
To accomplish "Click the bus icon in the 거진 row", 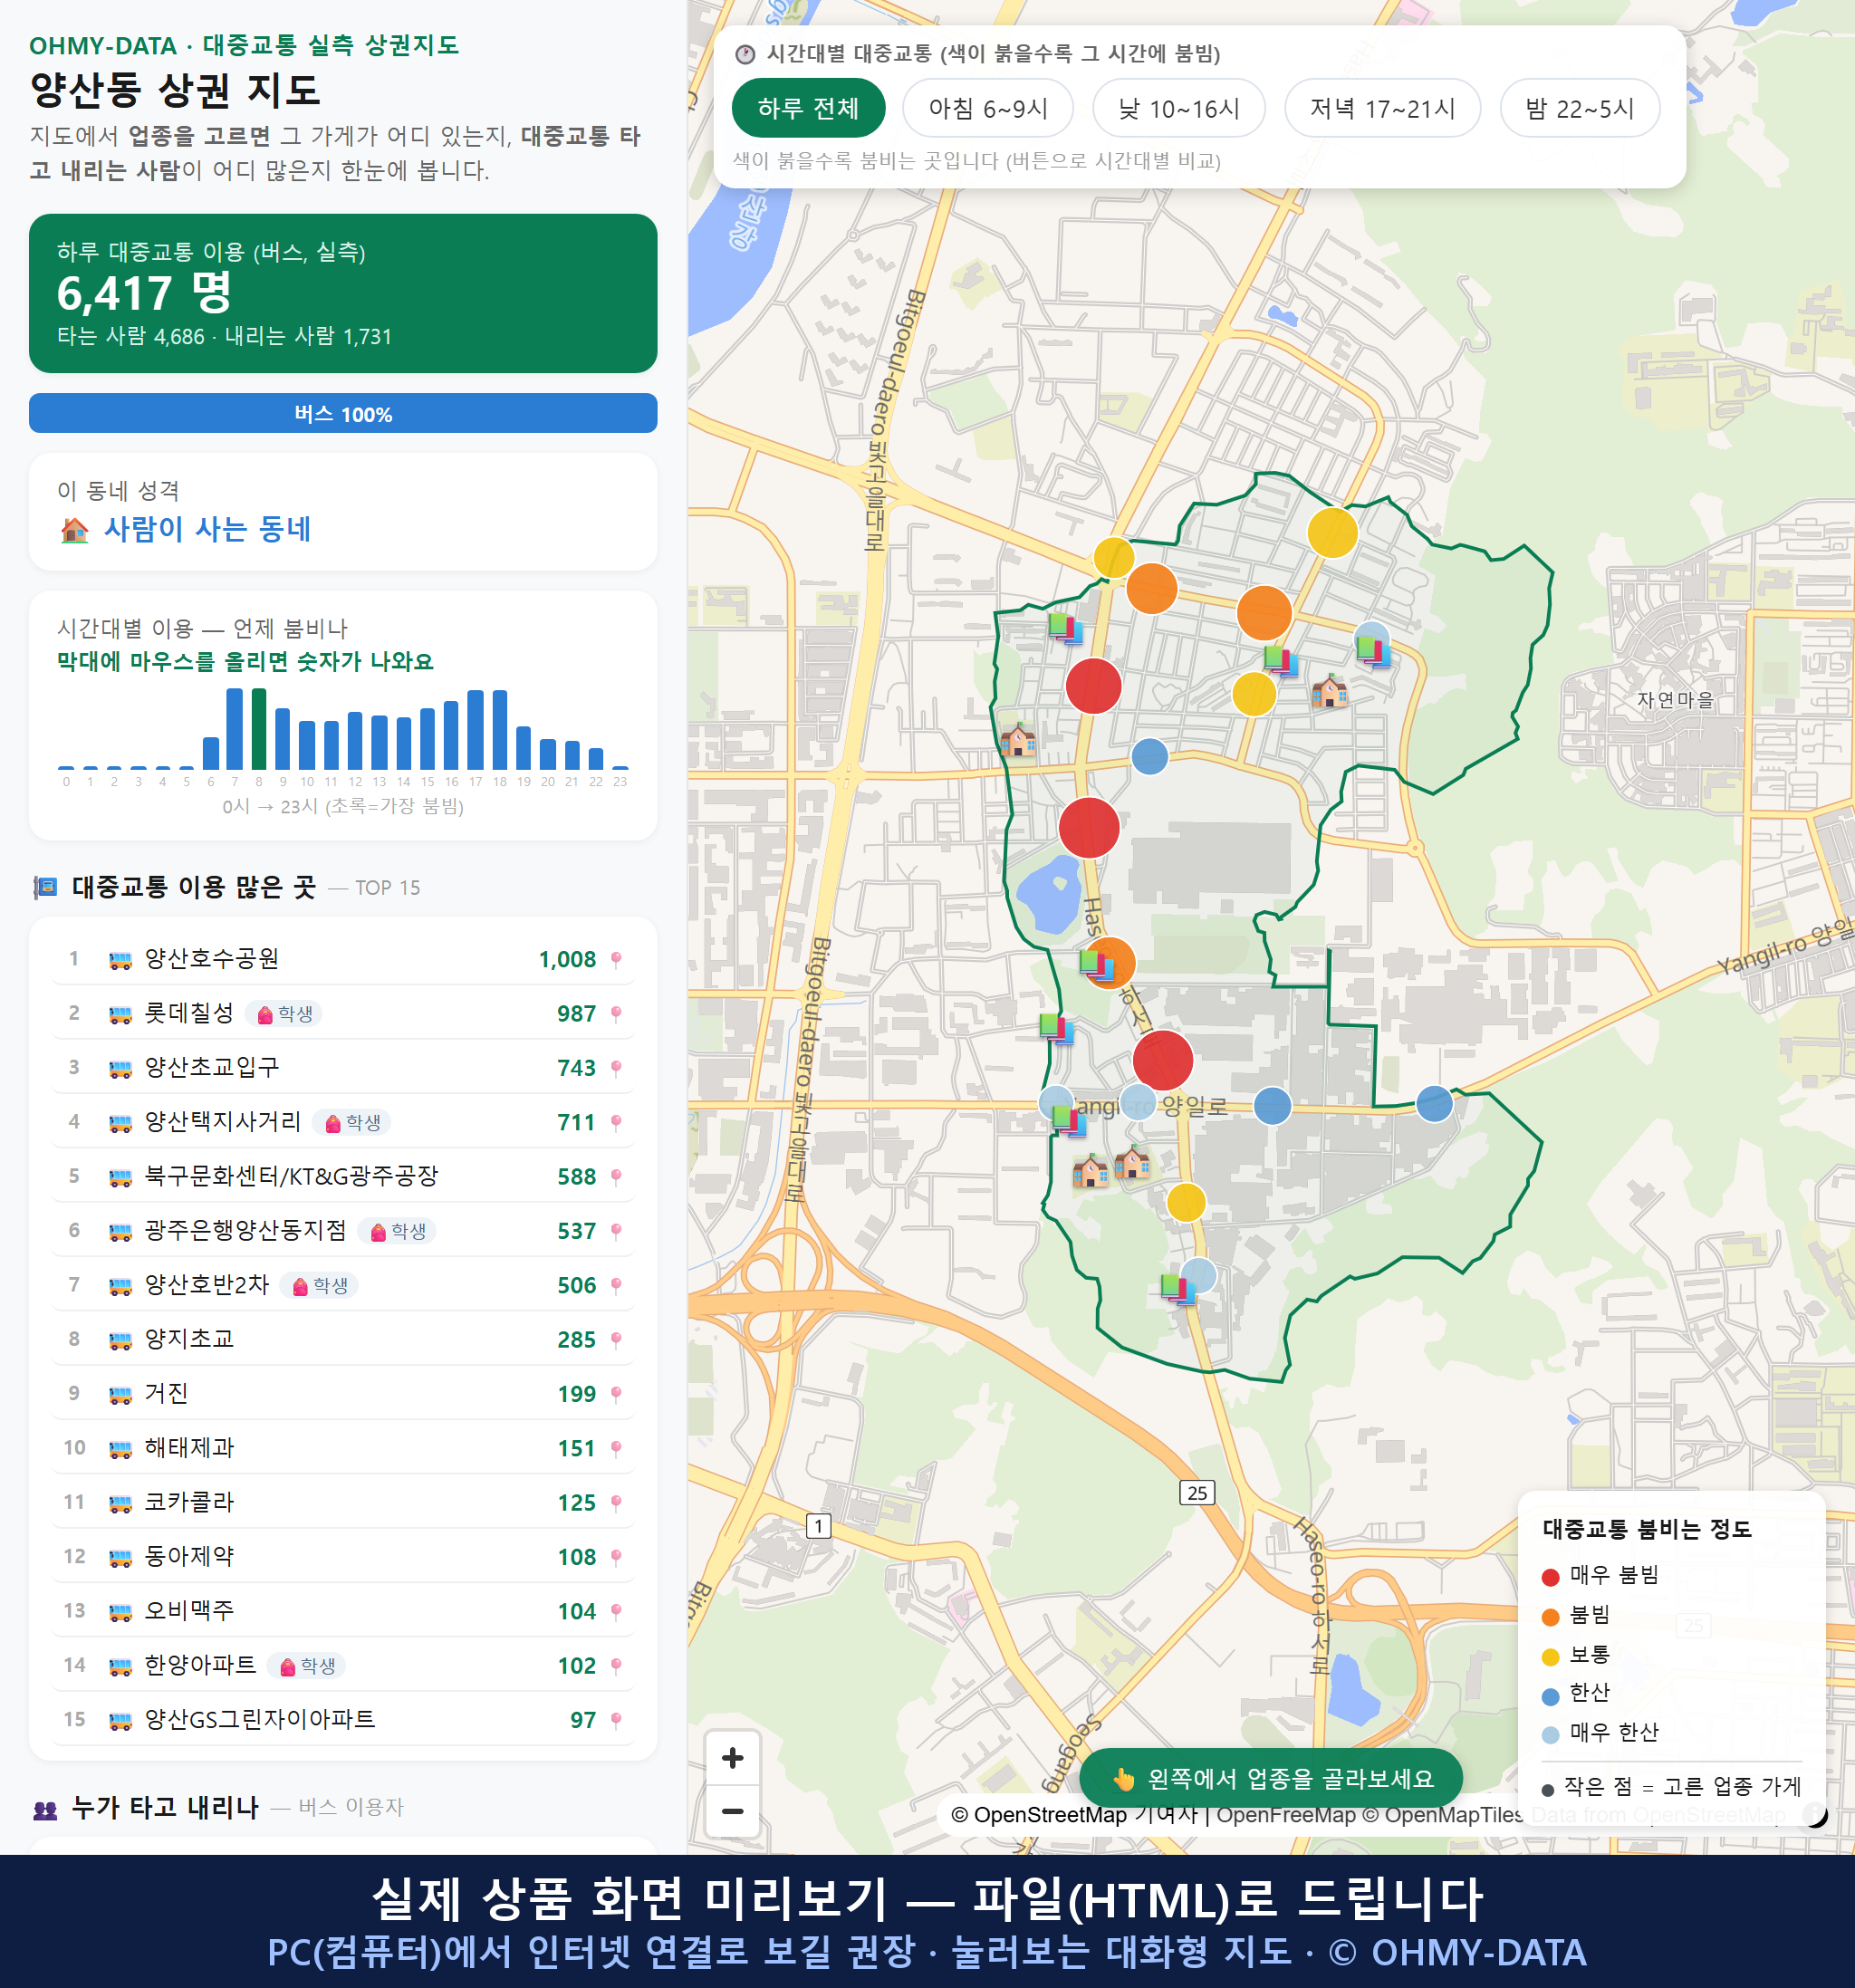I will click(120, 1394).
